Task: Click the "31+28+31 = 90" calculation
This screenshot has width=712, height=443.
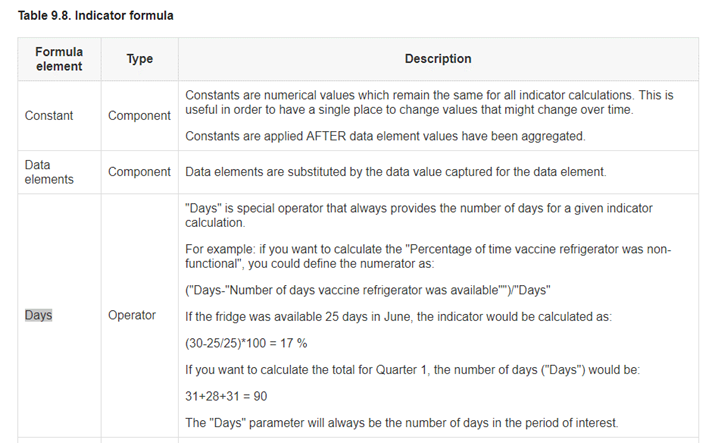Action: click(x=227, y=396)
